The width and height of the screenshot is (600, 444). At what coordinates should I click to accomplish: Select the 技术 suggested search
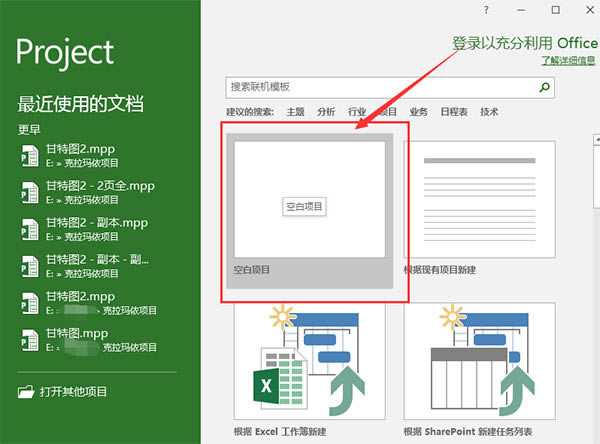pyautogui.click(x=489, y=112)
